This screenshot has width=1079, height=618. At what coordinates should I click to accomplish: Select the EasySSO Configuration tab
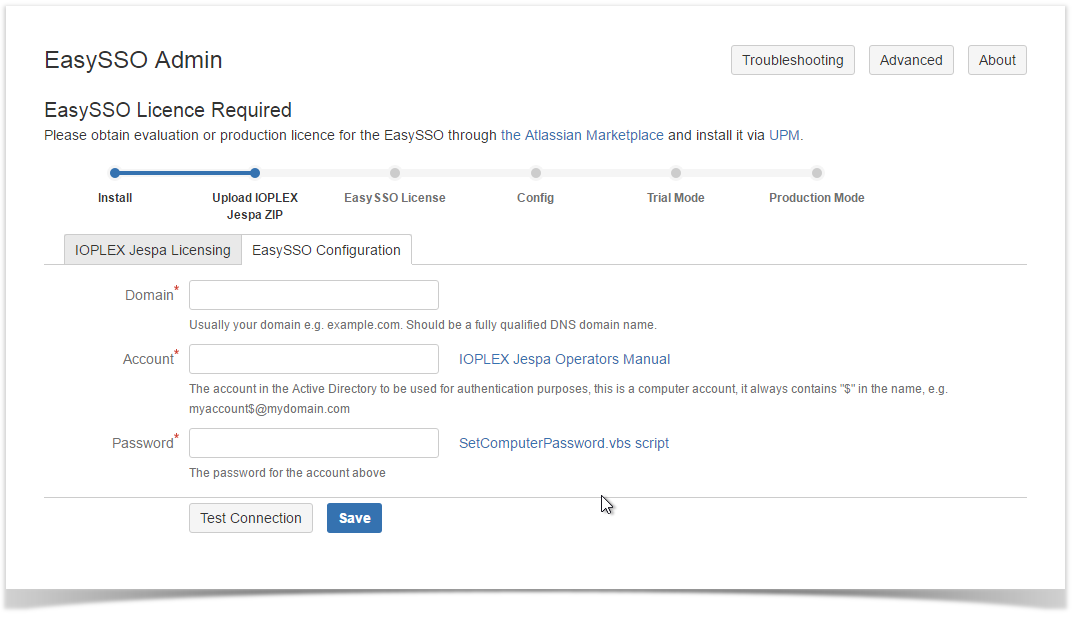326,250
